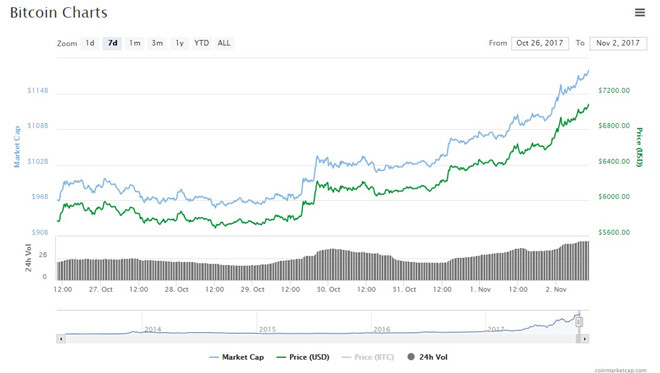Viewport: 660px width, 373px height.
Task: Toggle Price (BTC) series in legend
Action: pyautogui.click(x=368, y=357)
